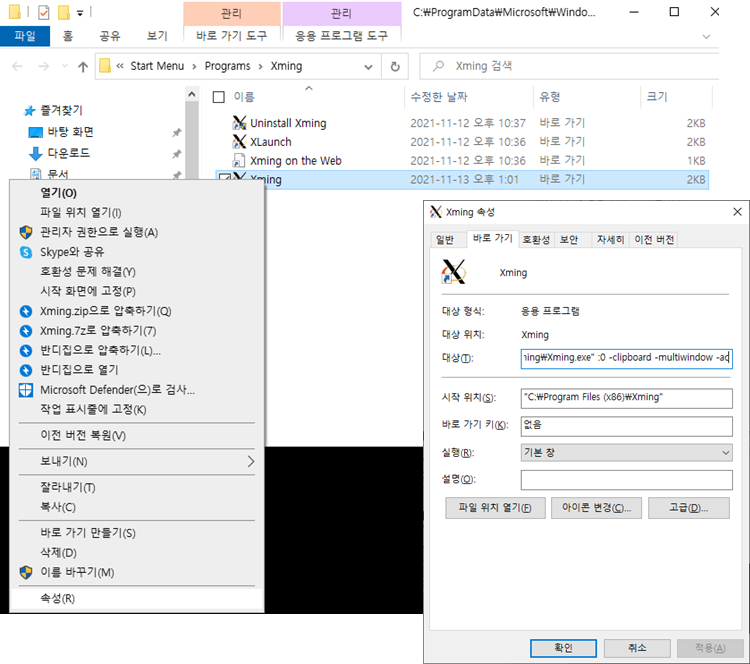The width and height of the screenshot is (750, 664).
Task: Toggle the checkbox on the selected Xming row
Action: [x=223, y=178]
